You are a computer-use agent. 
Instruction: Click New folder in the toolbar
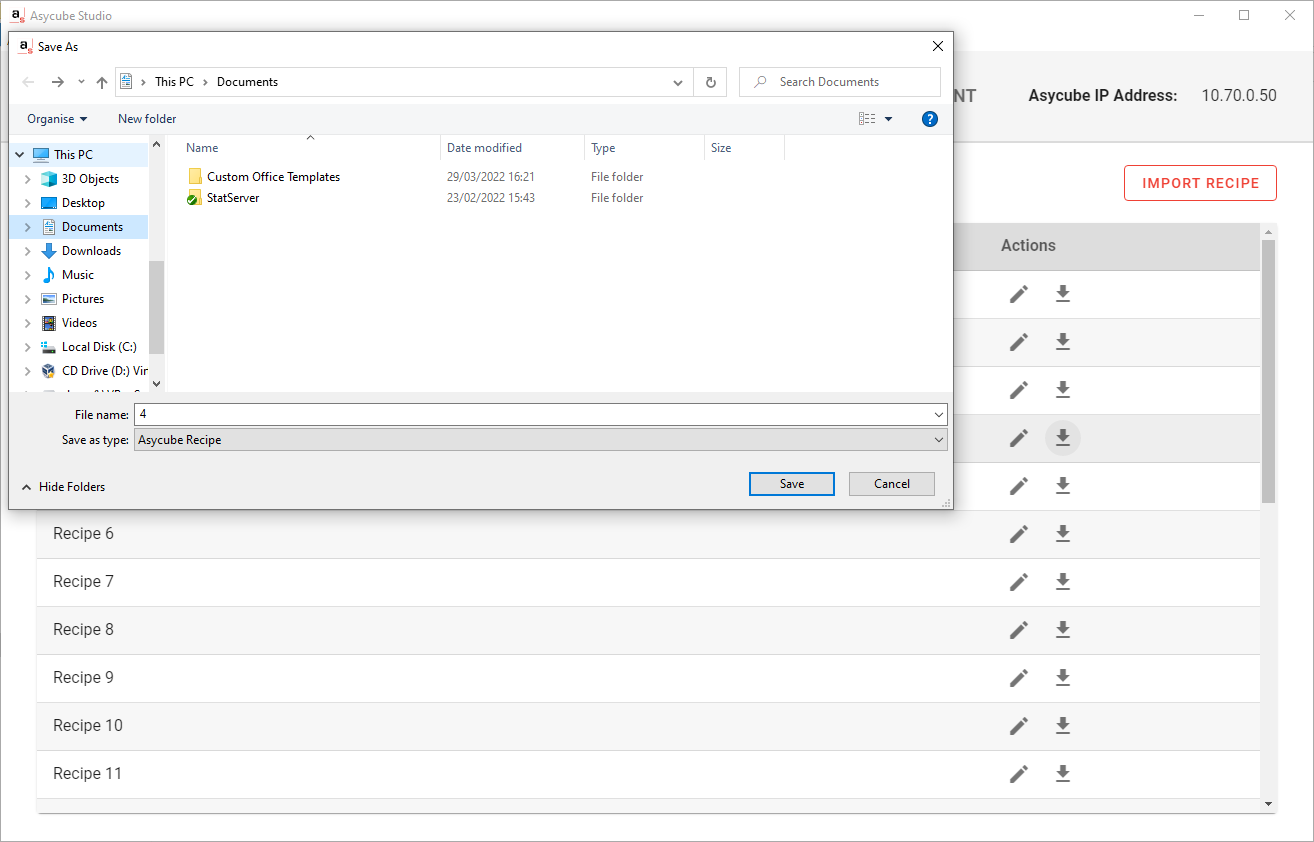[147, 119]
